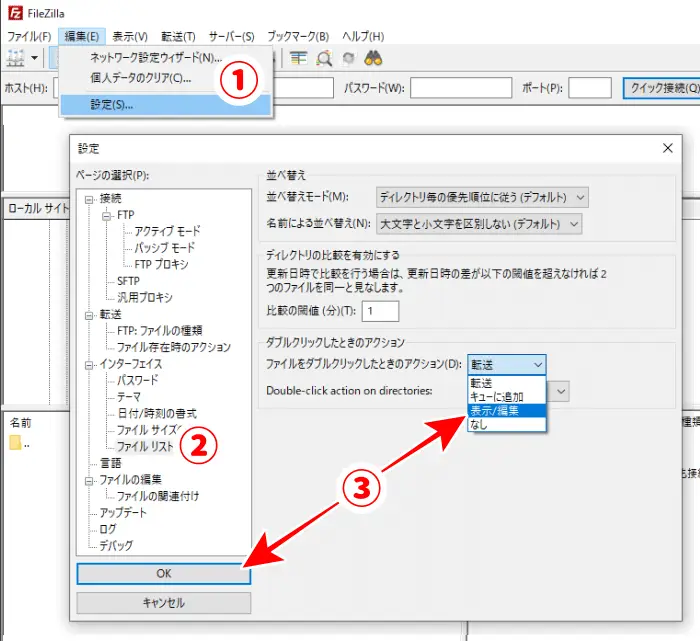Open the file double-click action dropdown
The width and height of the screenshot is (700, 641).
tap(507, 365)
